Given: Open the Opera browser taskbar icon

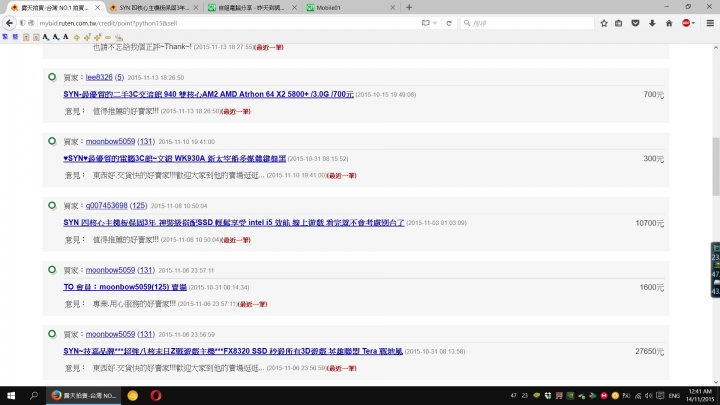Looking at the screenshot, I should coord(156,395).
